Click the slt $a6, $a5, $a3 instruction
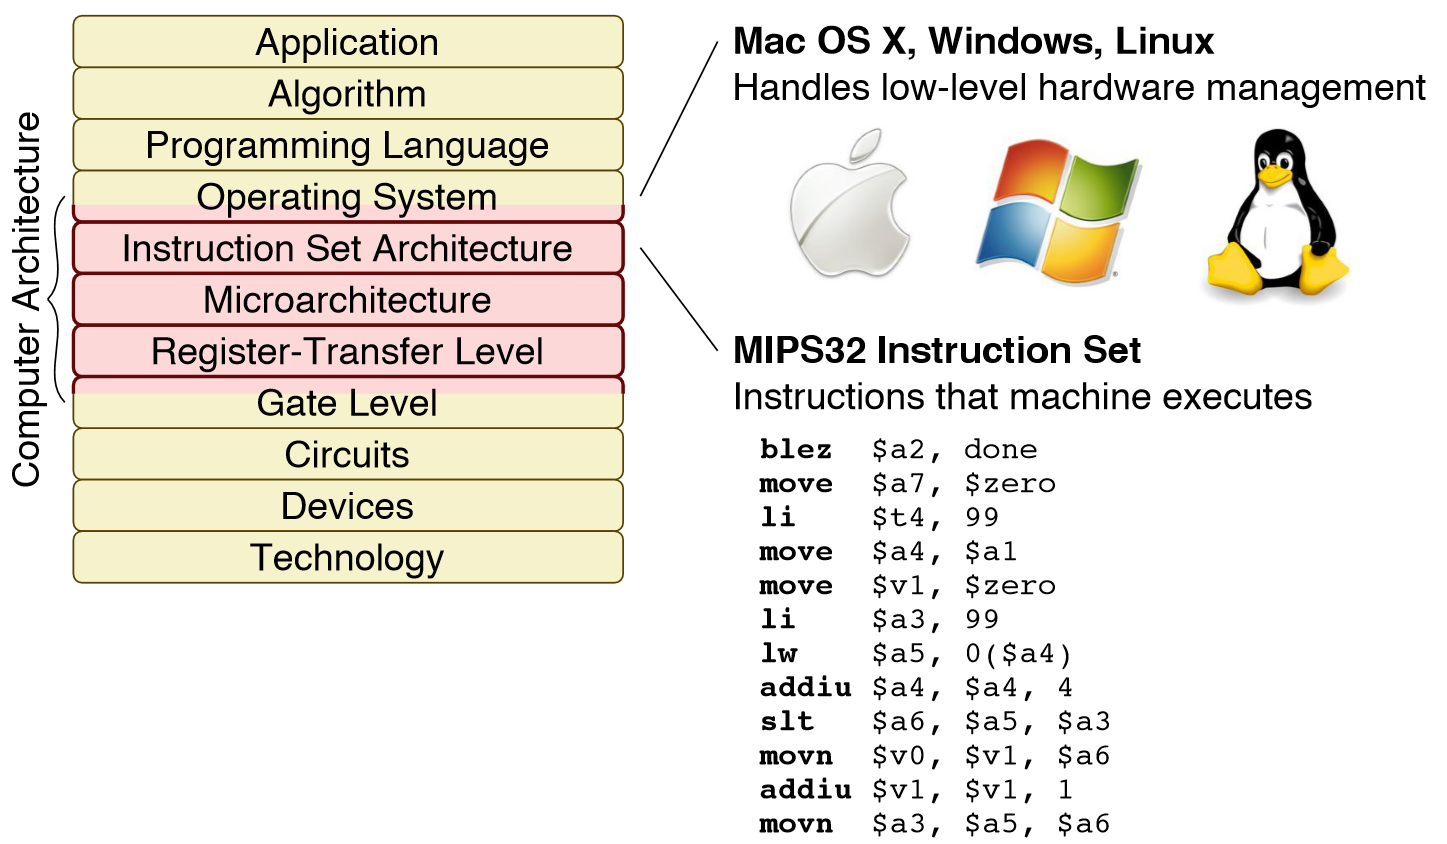1447x844 pixels. point(935,722)
